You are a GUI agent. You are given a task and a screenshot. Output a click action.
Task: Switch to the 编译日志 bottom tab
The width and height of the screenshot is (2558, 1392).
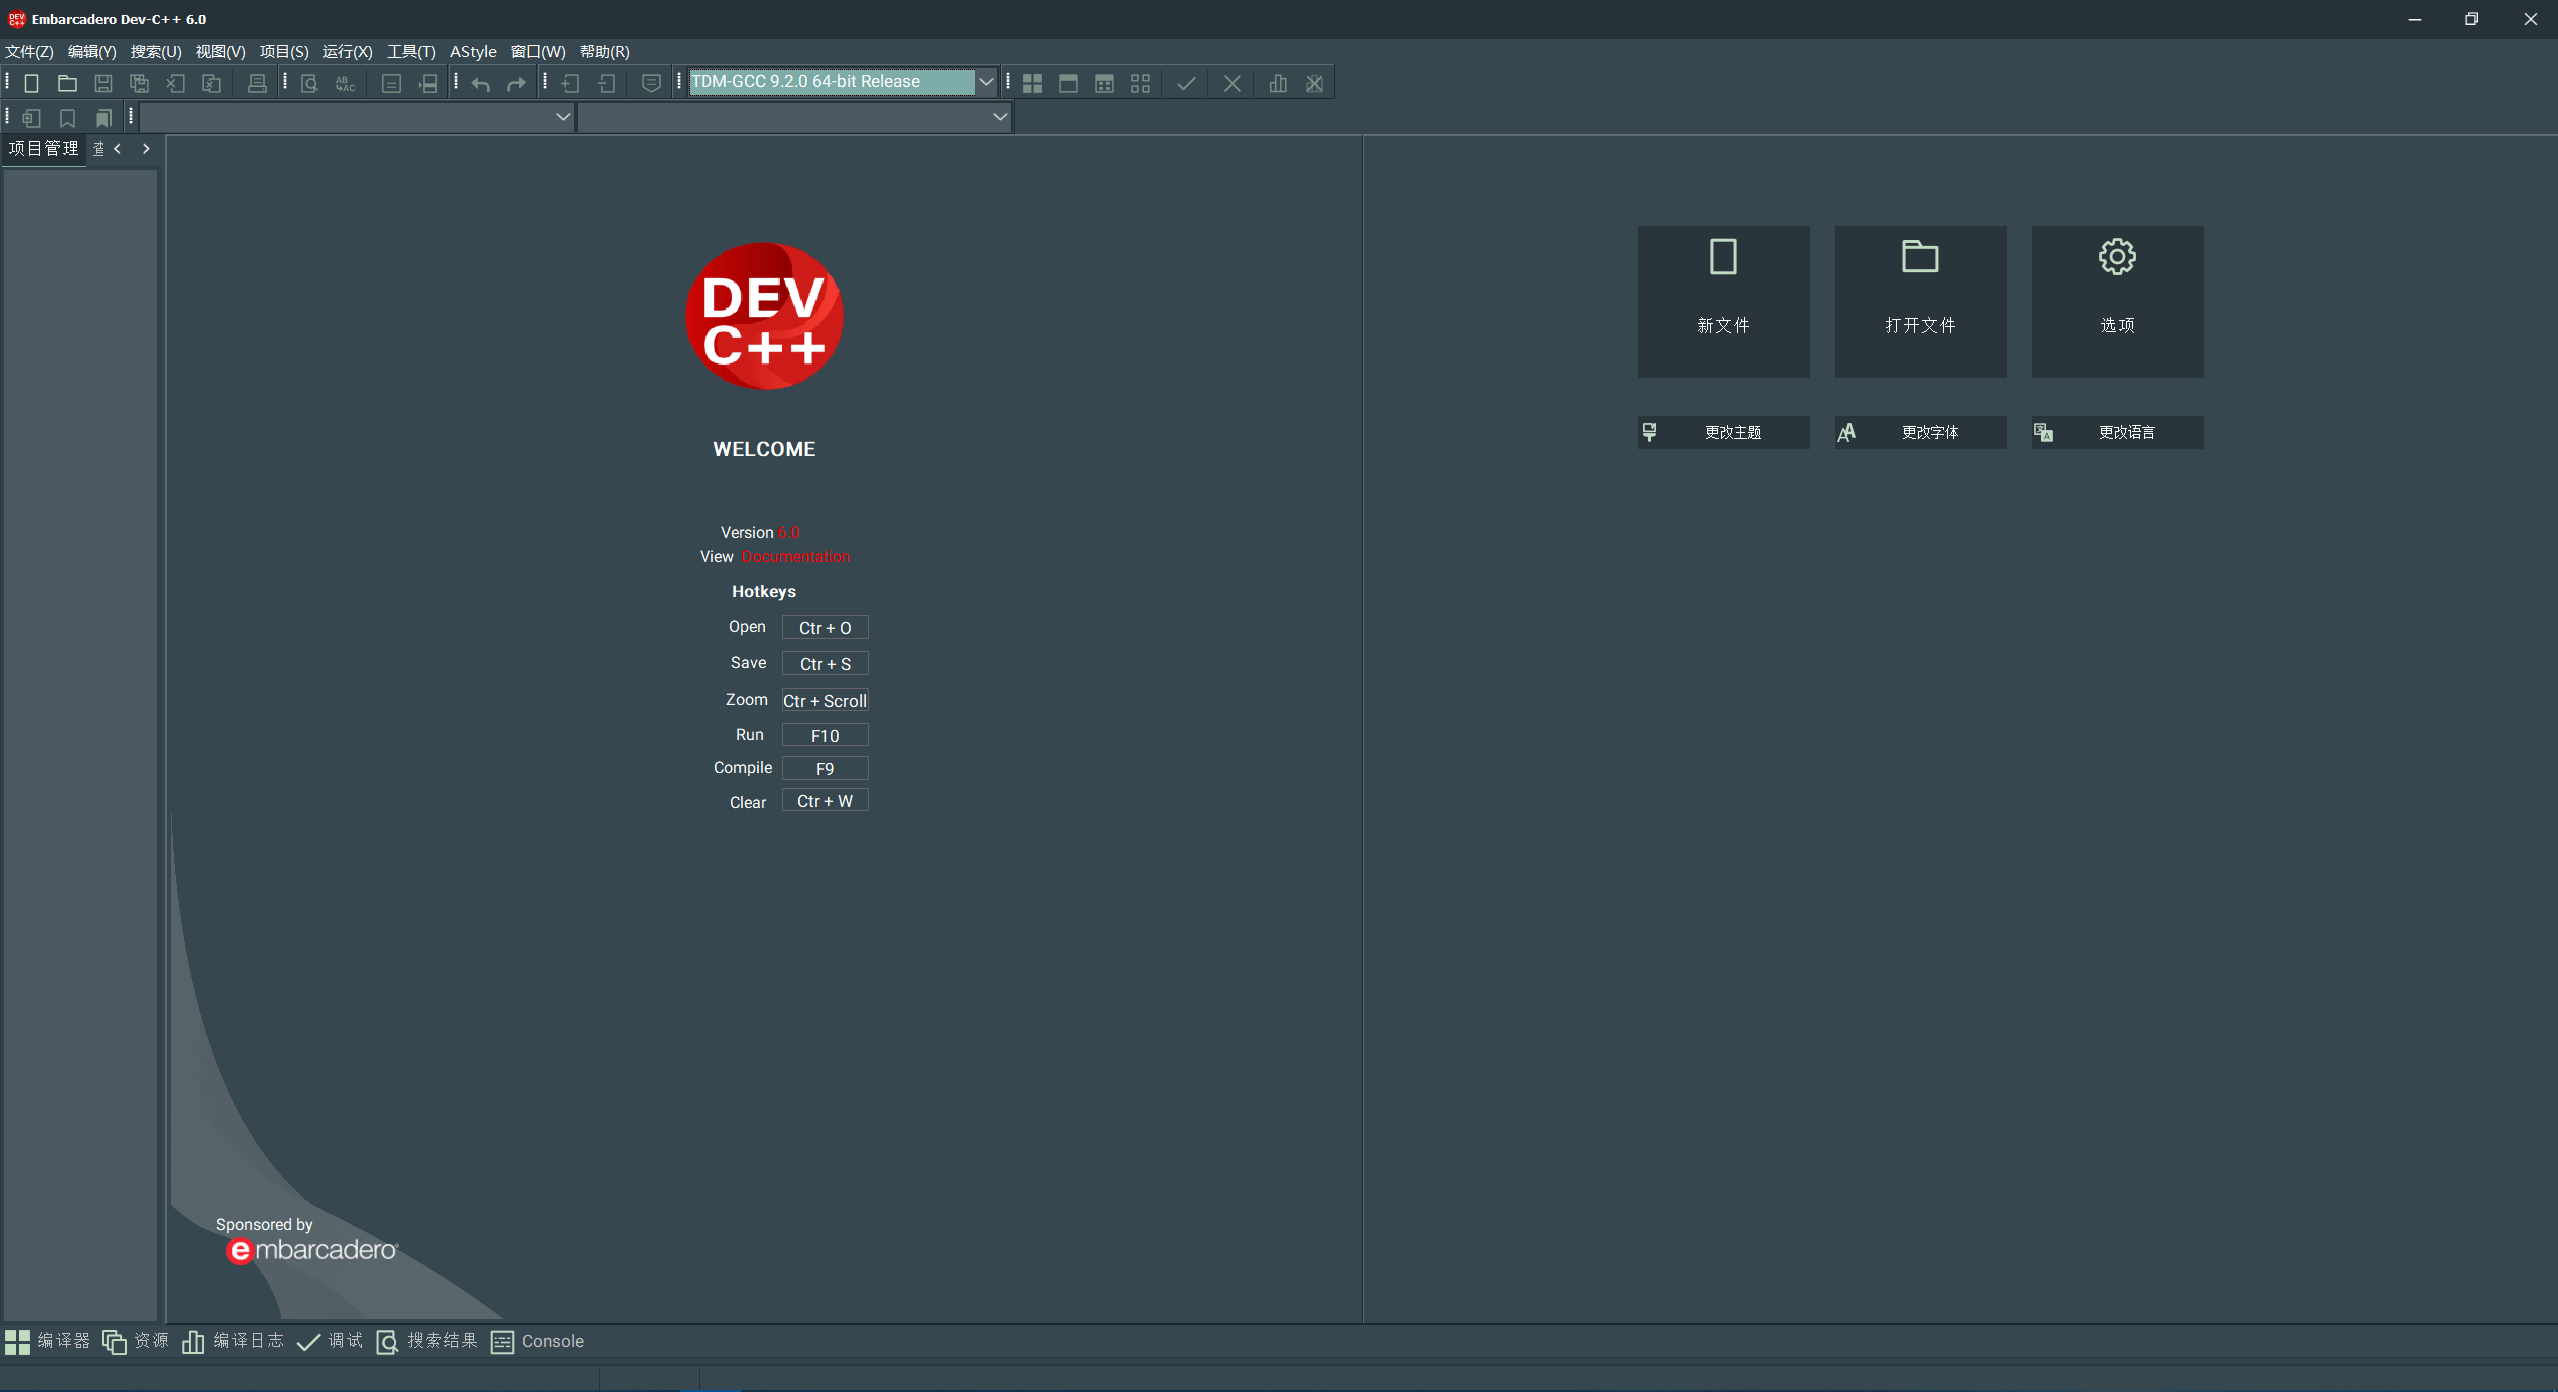(233, 1342)
